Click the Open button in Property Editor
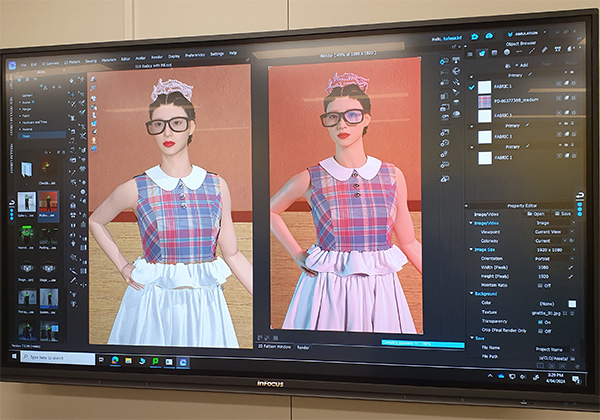600x420 pixels. coord(536,213)
